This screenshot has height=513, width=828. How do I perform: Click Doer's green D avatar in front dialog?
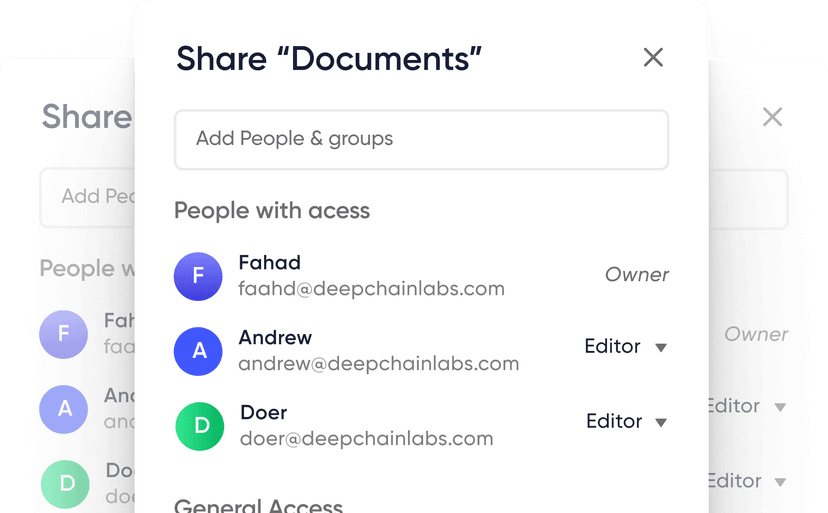click(x=200, y=426)
